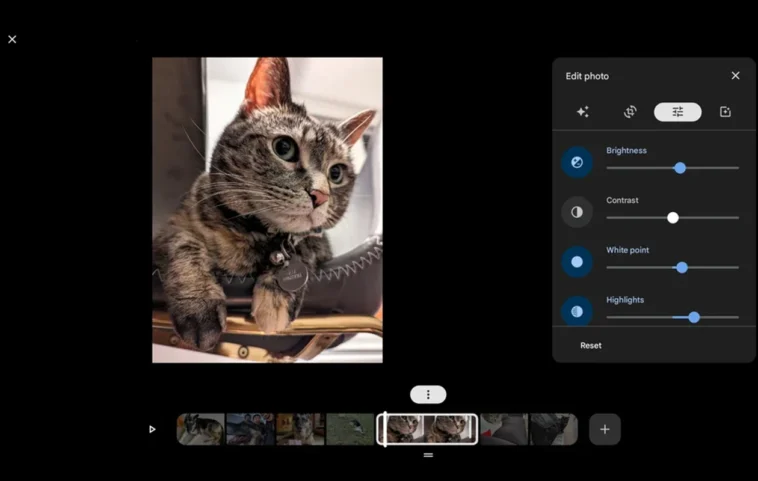Click the "Highlights" label
The width and height of the screenshot is (758, 481).
[625, 300]
